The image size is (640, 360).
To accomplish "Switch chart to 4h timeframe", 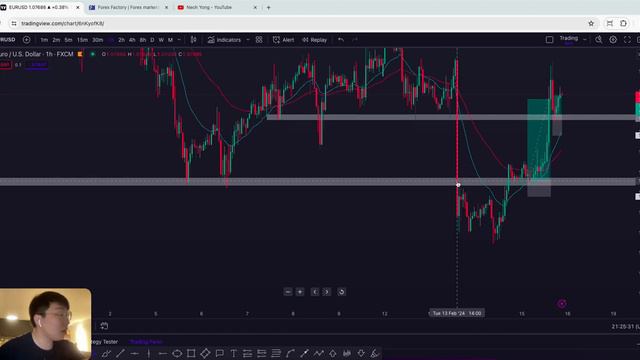I will [132, 40].
